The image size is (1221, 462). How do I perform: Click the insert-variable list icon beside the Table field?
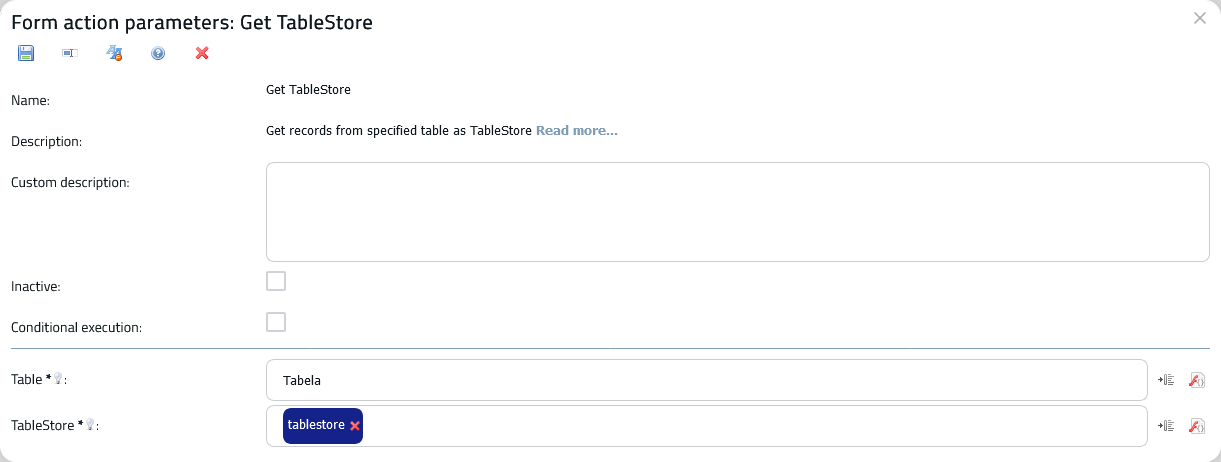pos(1166,380)
